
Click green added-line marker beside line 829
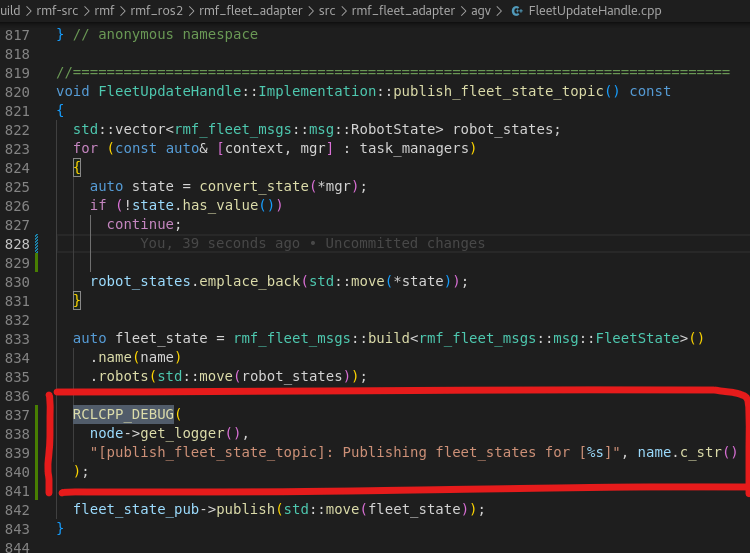[36, 263]
